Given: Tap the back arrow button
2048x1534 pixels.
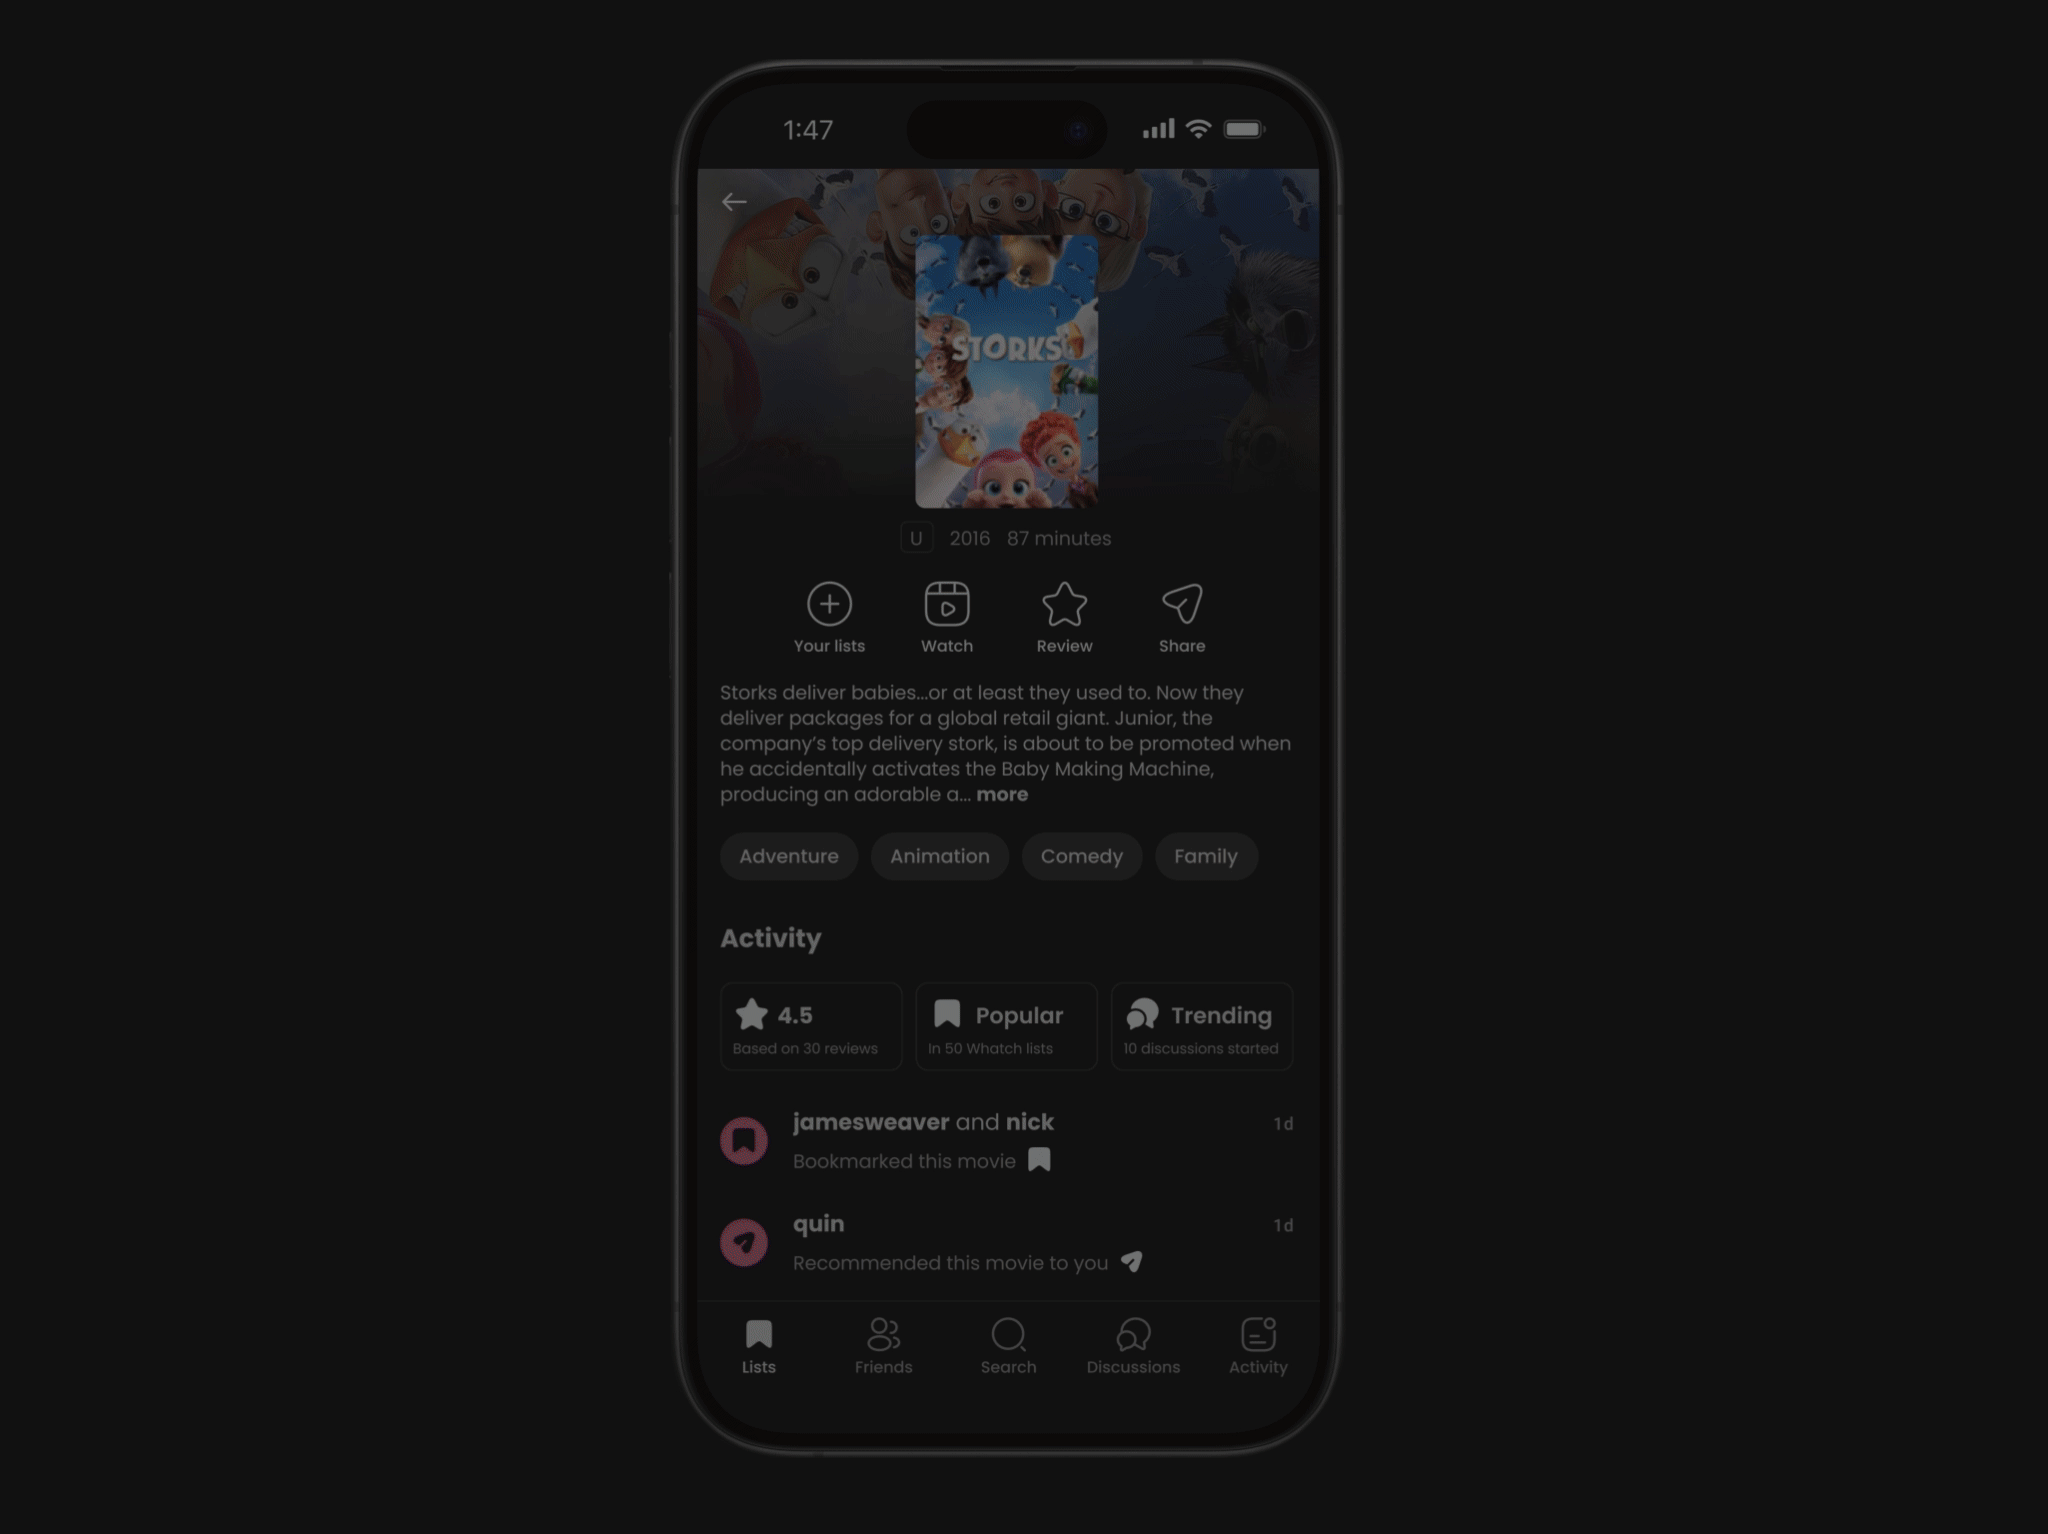Looking at the screenshot, I should pos(735,198).
